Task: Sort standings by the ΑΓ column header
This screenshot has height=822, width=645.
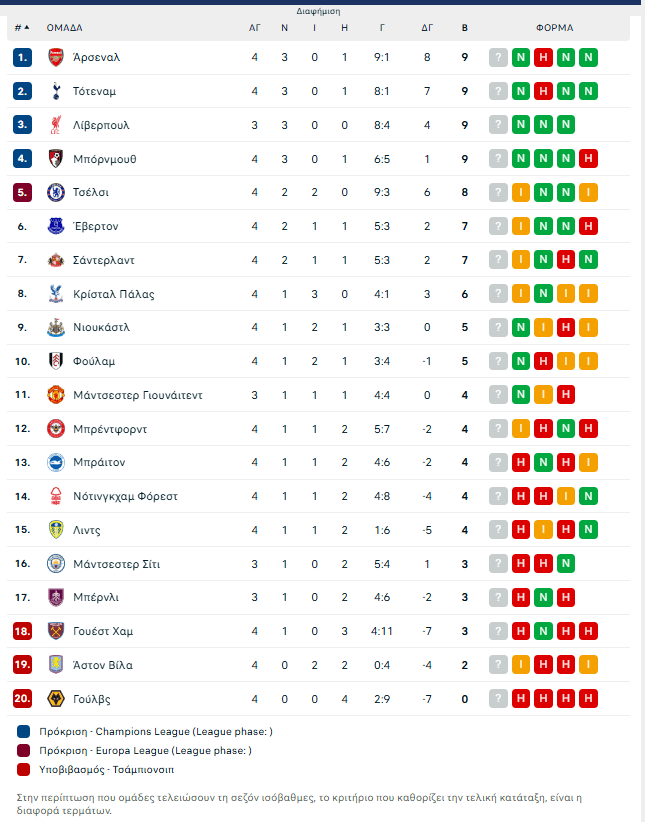Action: click(255, 27)
